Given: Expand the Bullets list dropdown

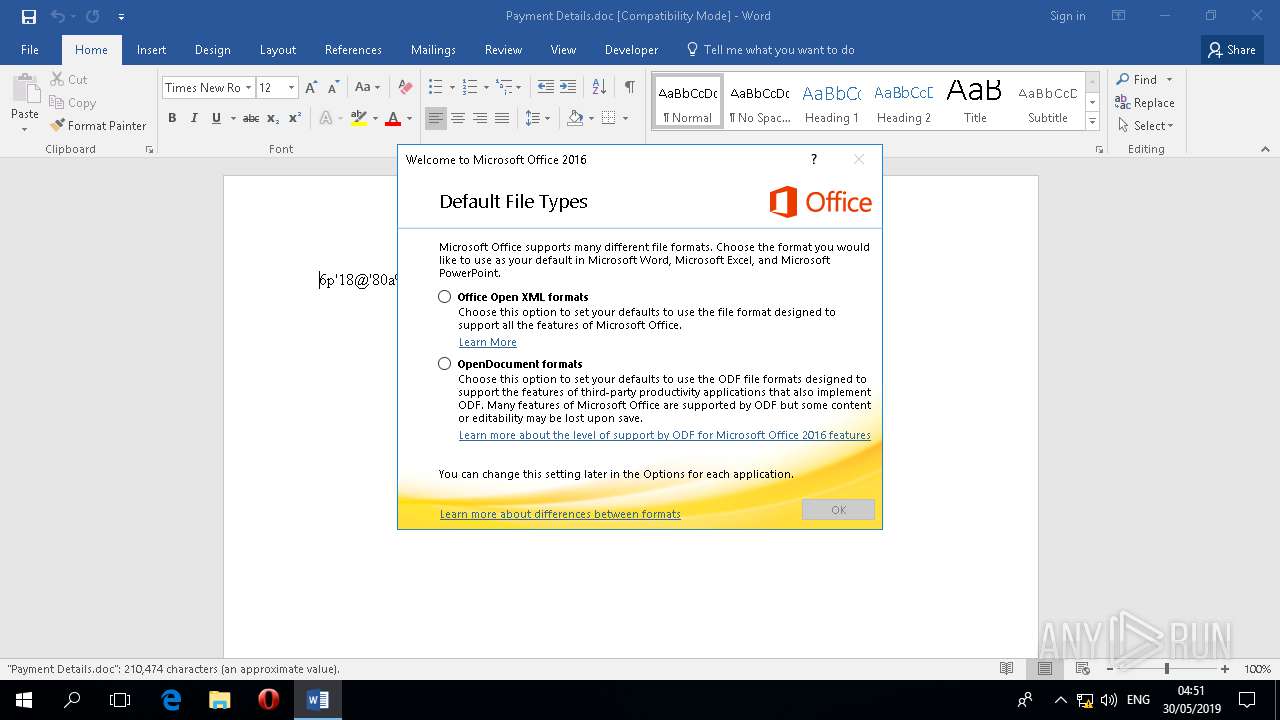Looking at the screenshot, I should [452, 87].
